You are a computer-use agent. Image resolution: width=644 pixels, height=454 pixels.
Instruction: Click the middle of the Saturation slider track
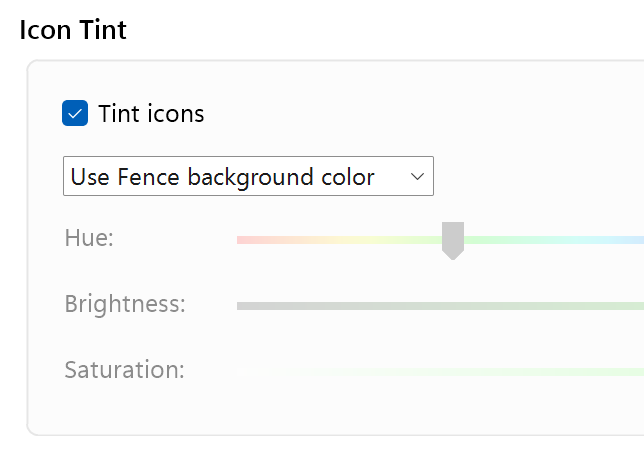point(440,371)
